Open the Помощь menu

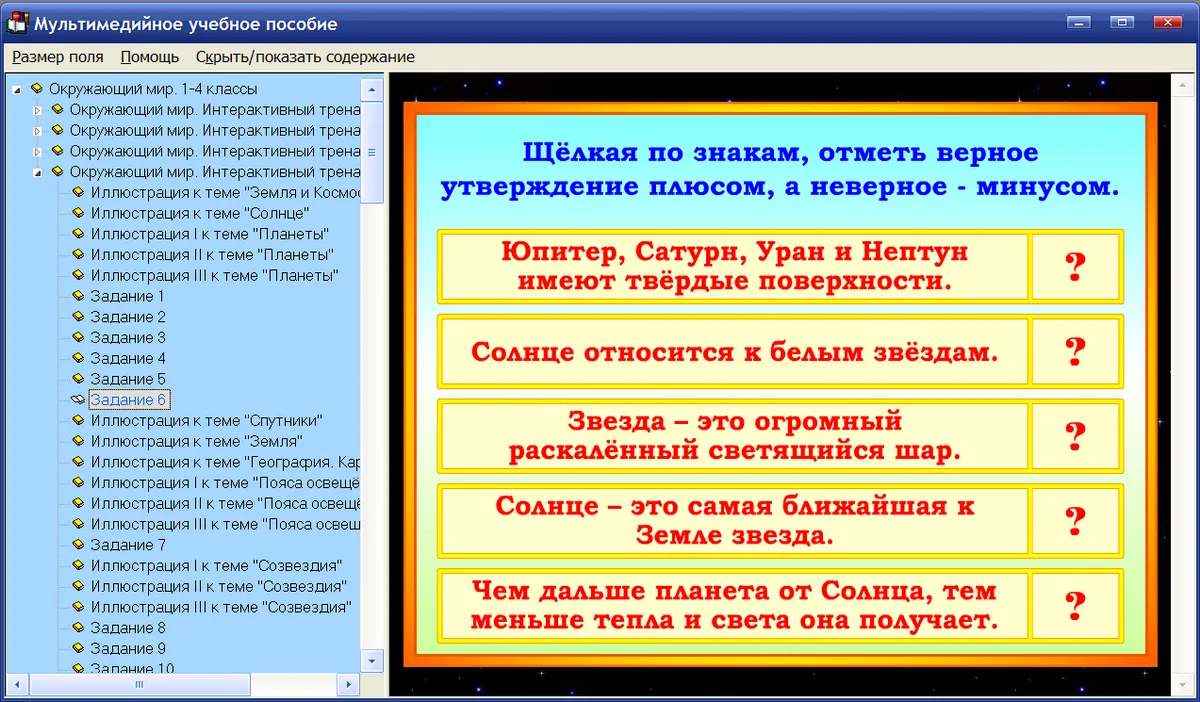150,57
